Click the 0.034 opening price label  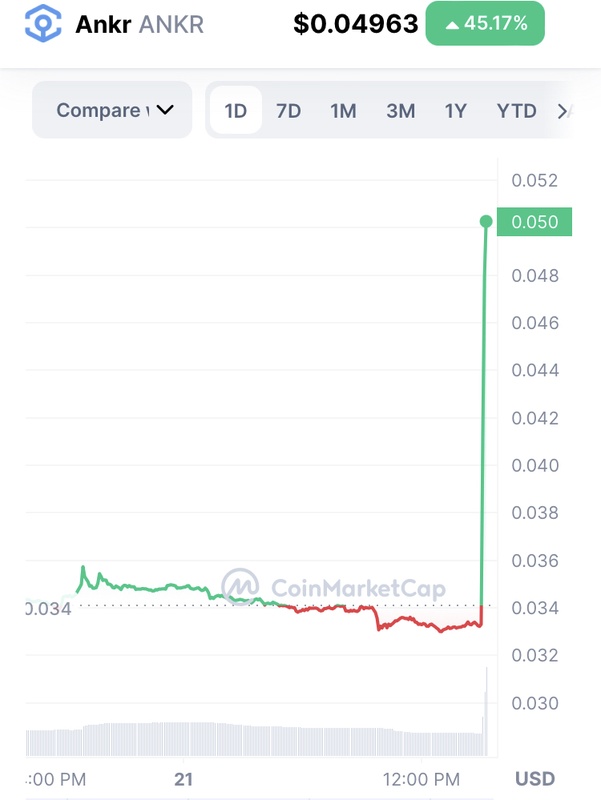[48, 608]
